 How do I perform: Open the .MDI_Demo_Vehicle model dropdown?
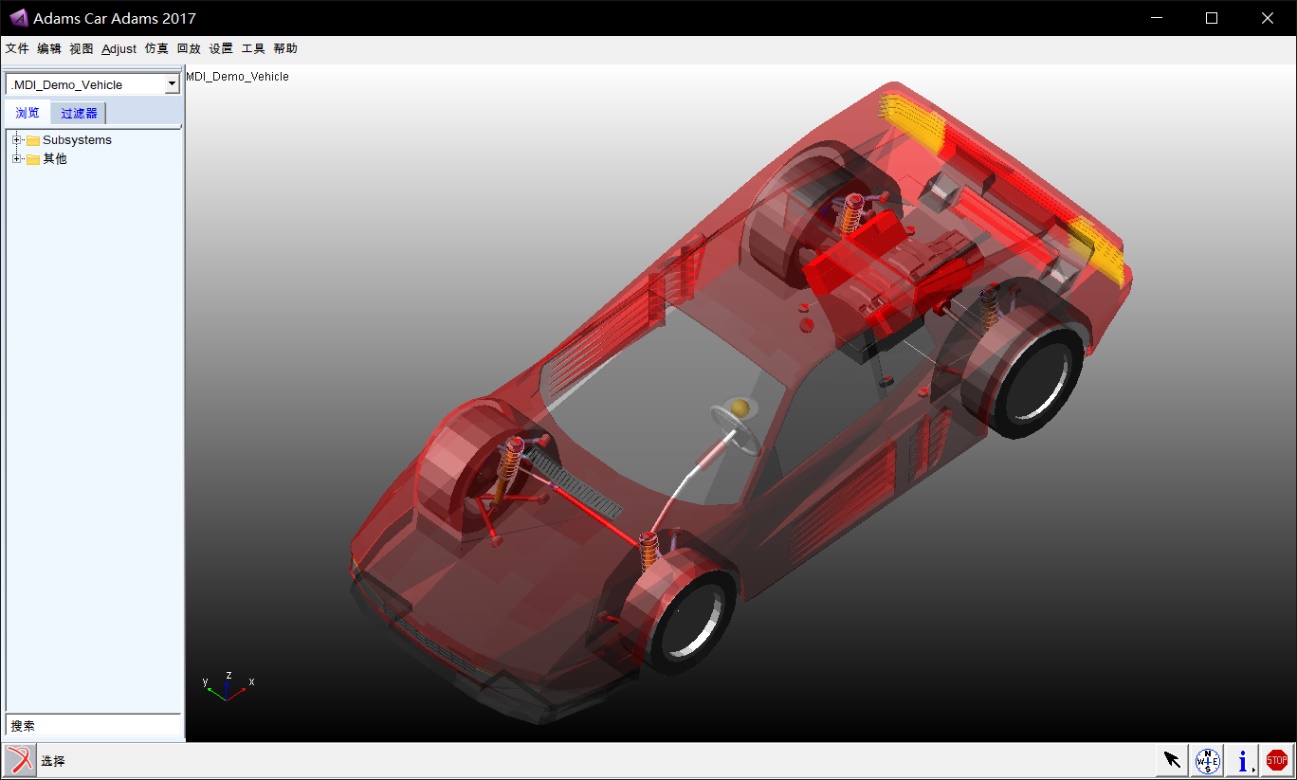(172, 85)
